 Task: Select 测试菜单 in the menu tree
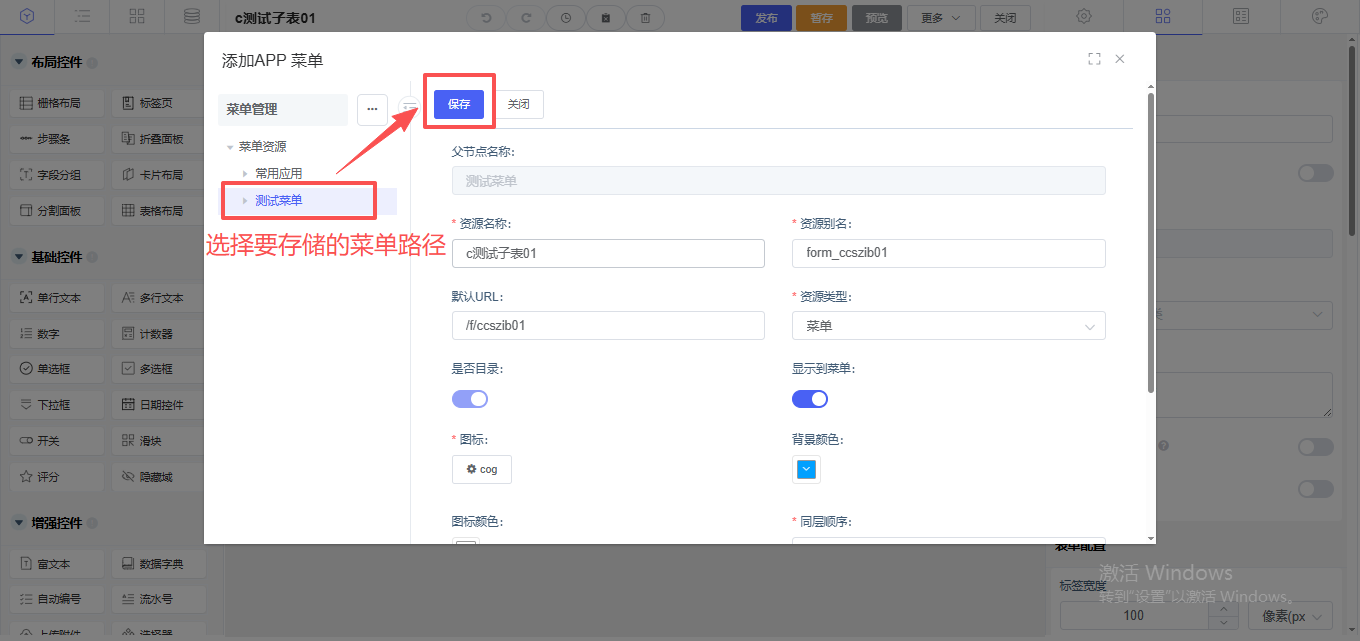pyautogui.click(x=279, y=200)
